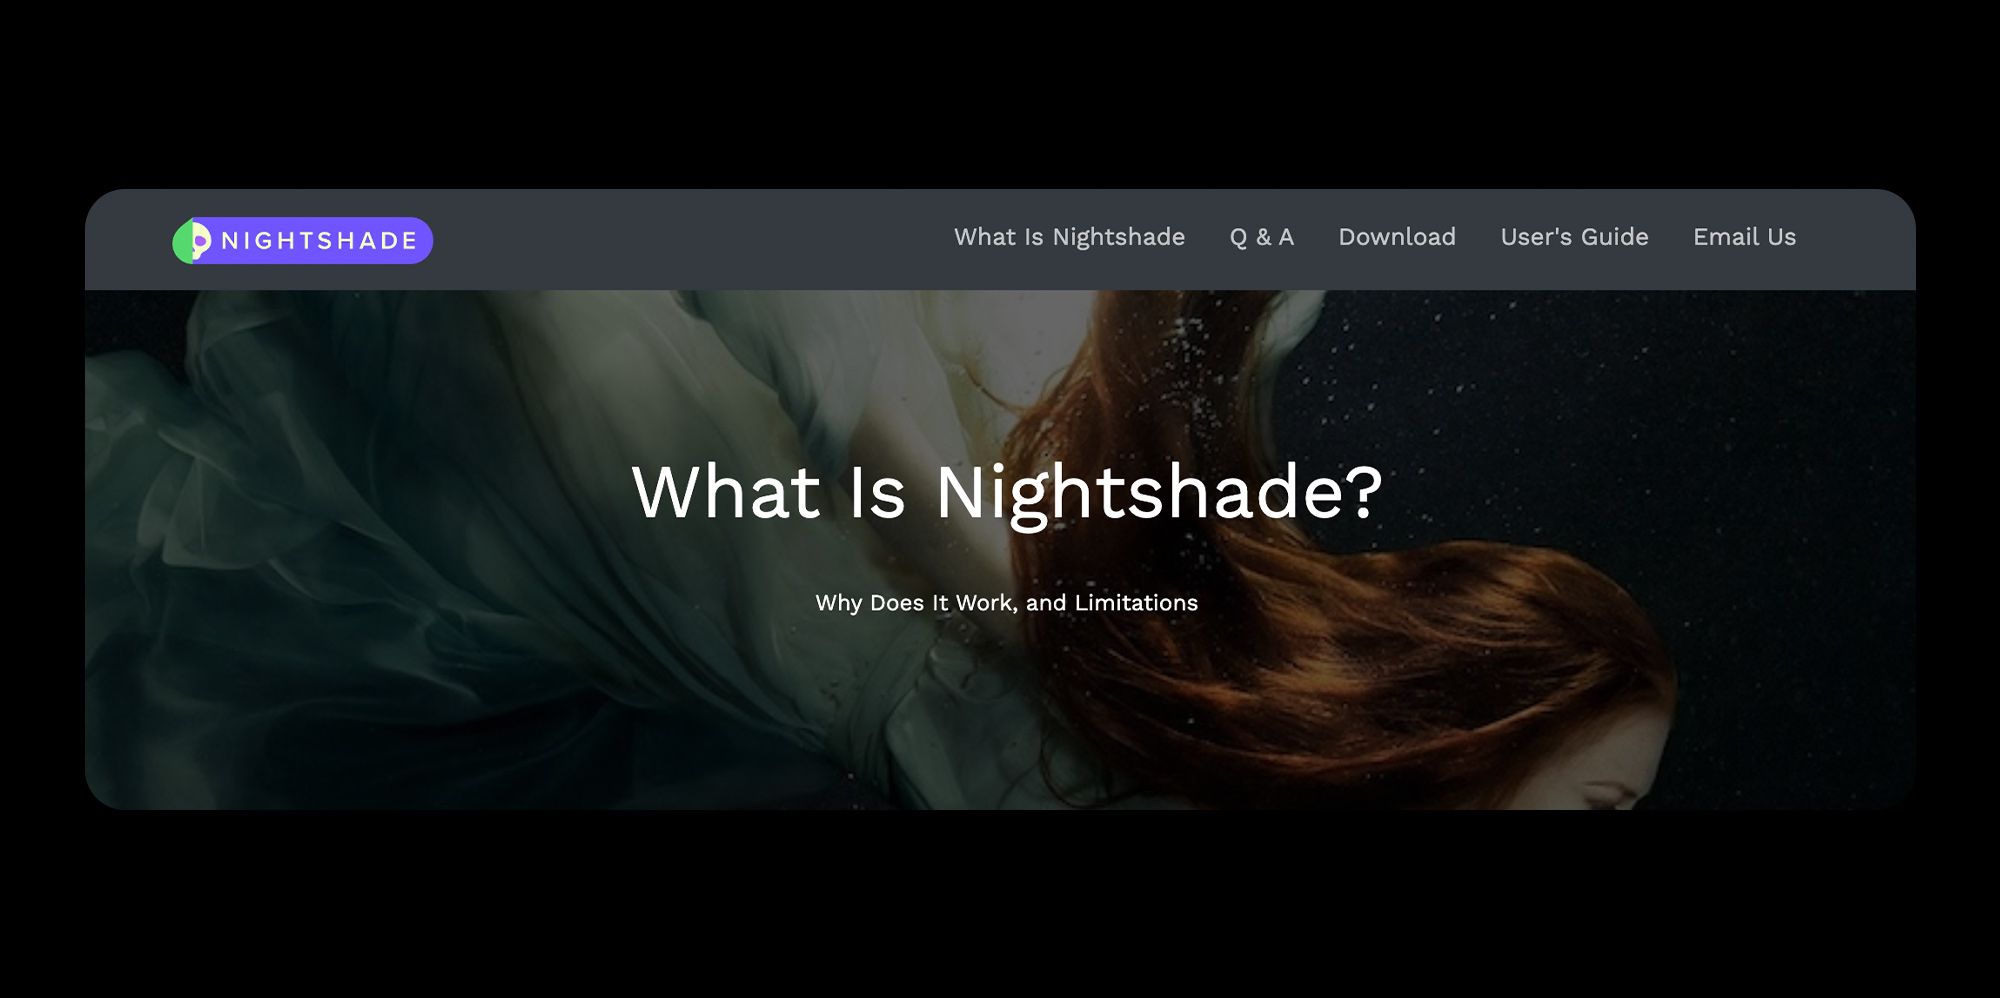
Task: Select the logo badge to return home
Action: (x=300, y=240)
